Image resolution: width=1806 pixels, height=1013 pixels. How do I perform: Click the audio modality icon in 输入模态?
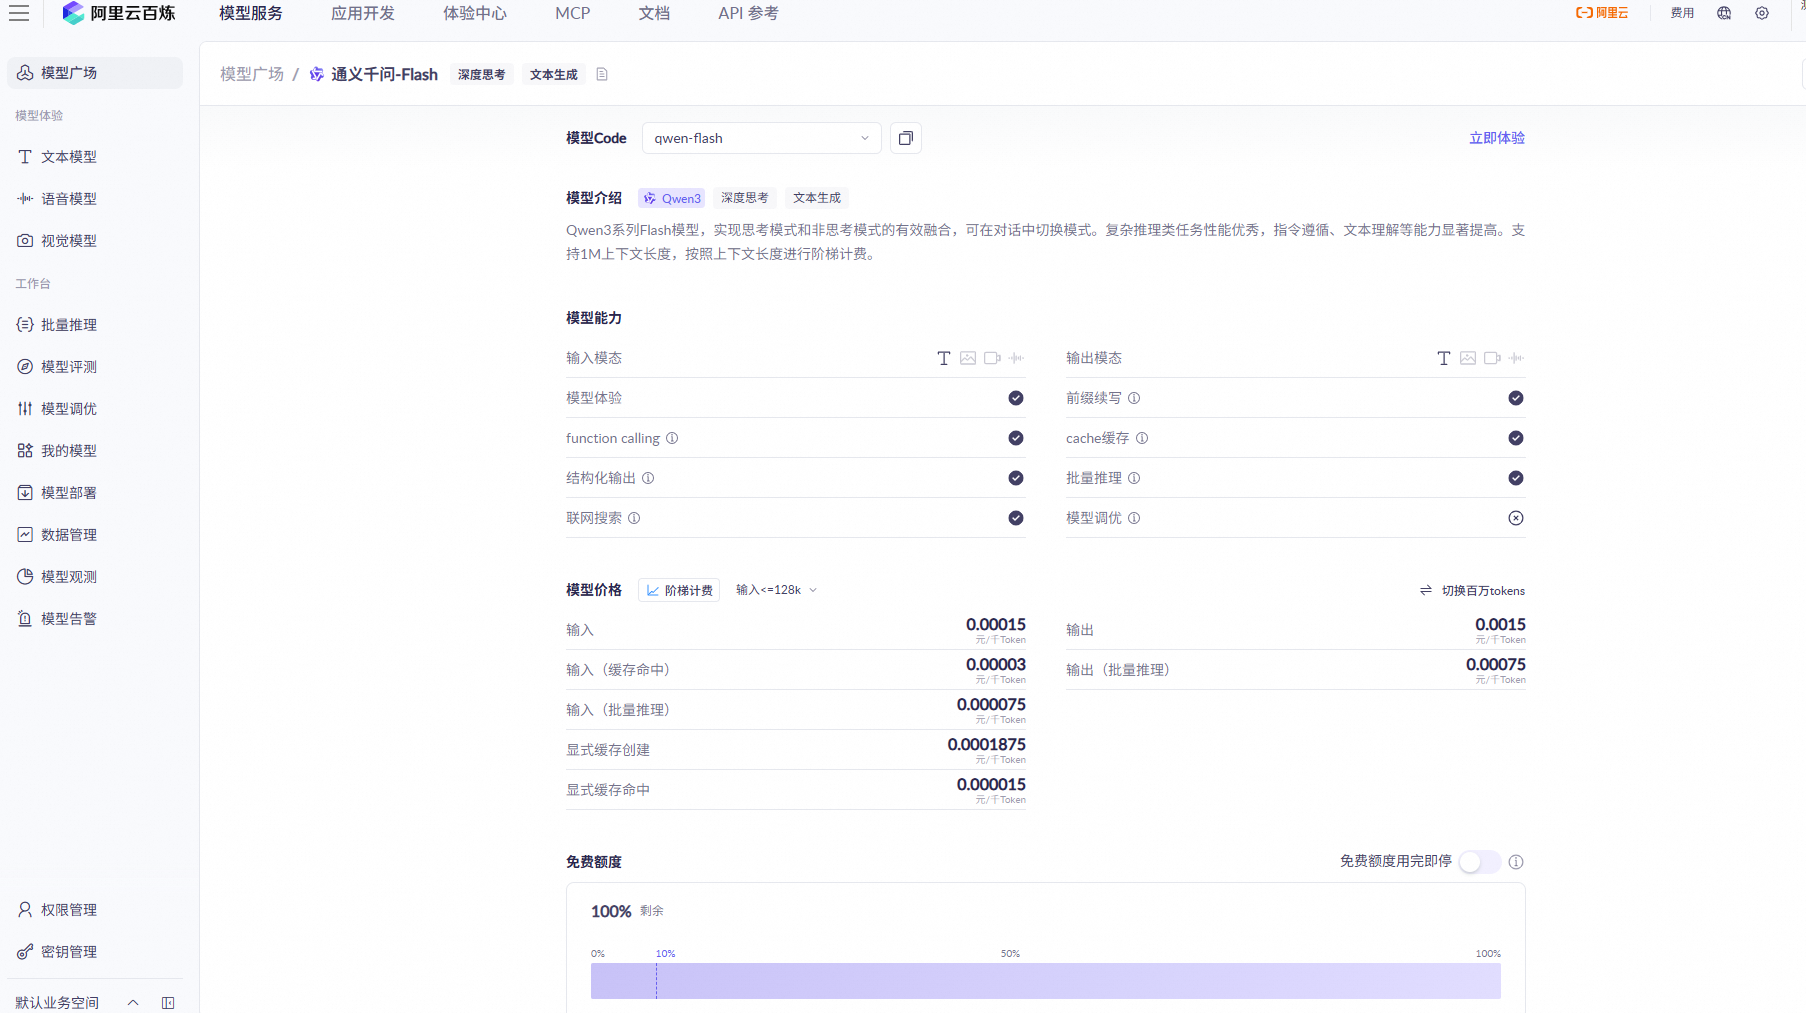(1016, 358)
